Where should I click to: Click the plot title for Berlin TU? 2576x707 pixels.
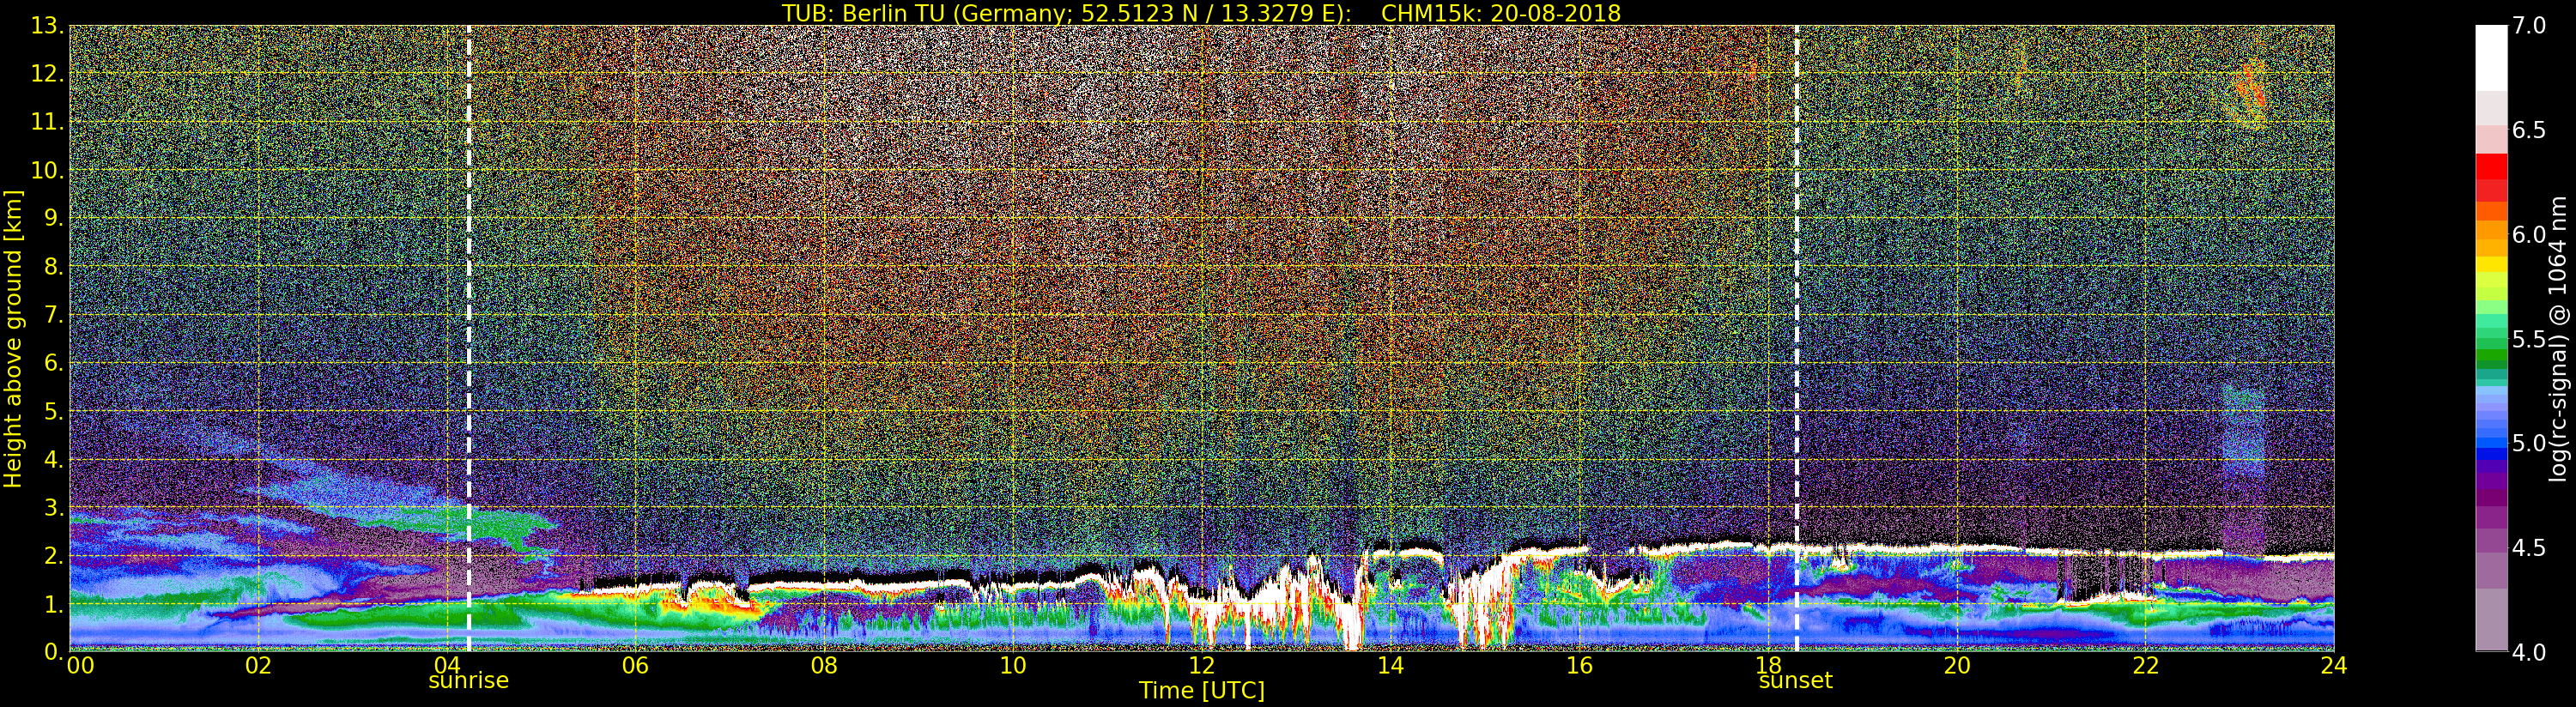tap(1201, 13)
